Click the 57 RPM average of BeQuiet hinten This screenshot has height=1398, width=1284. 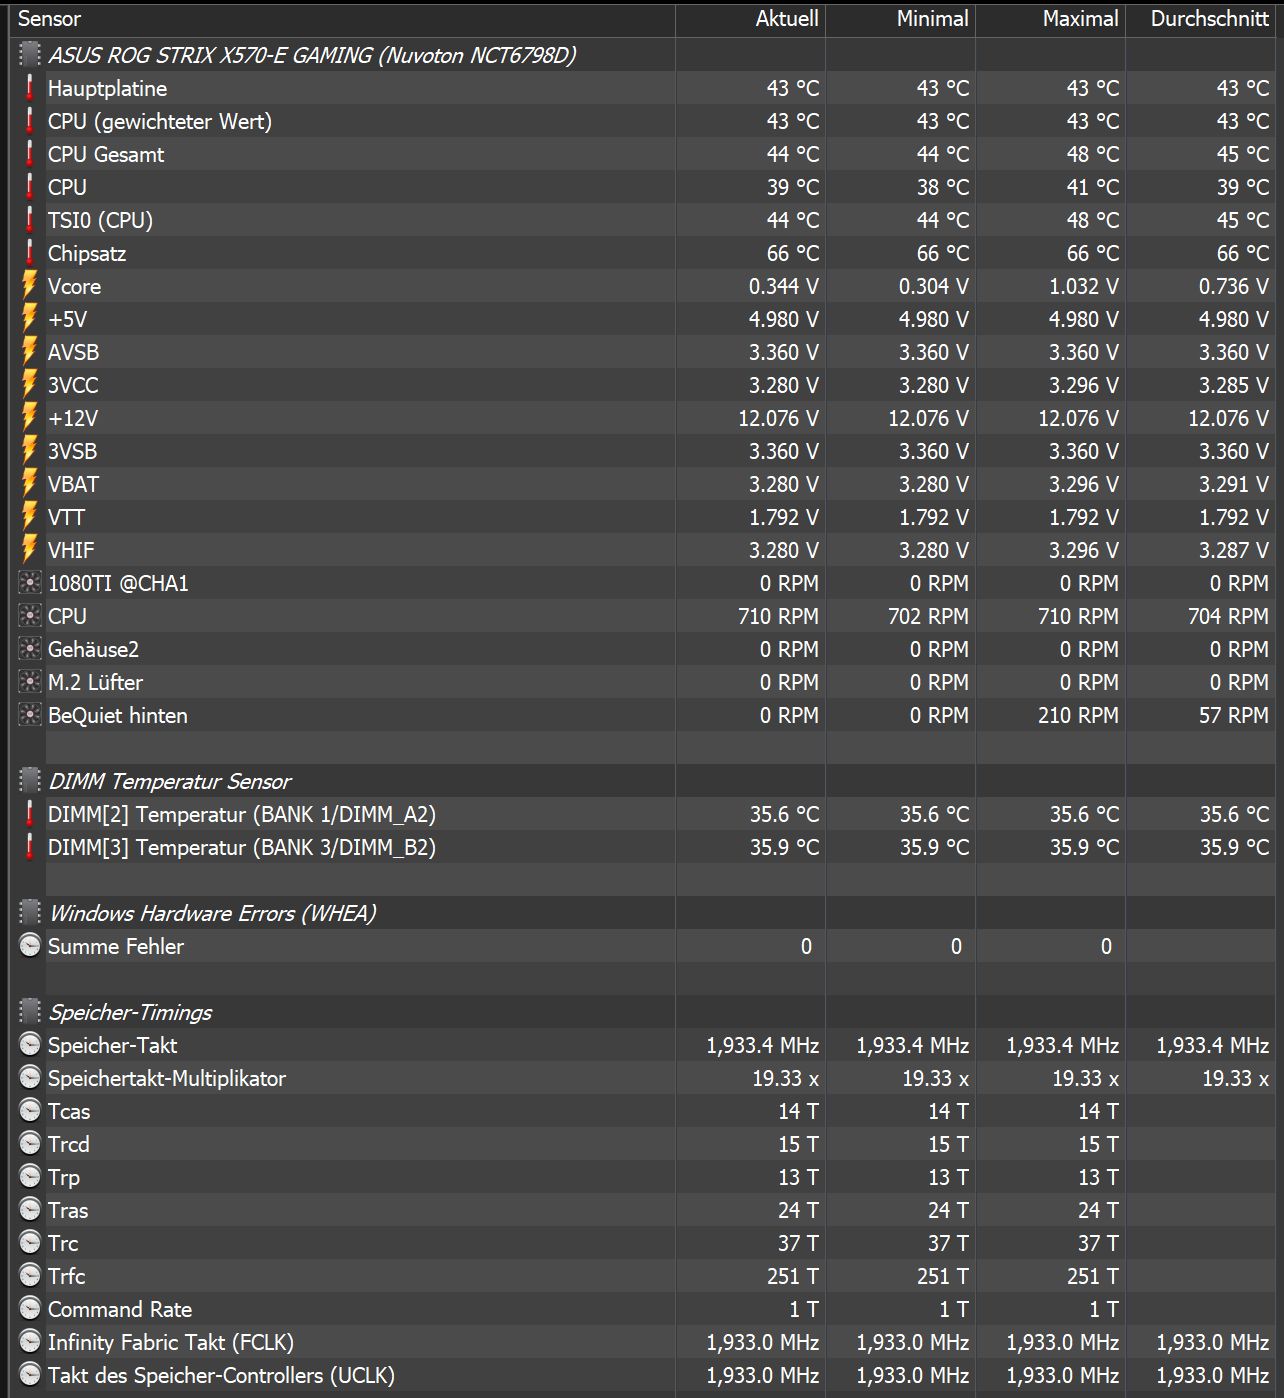[1233, 715]
